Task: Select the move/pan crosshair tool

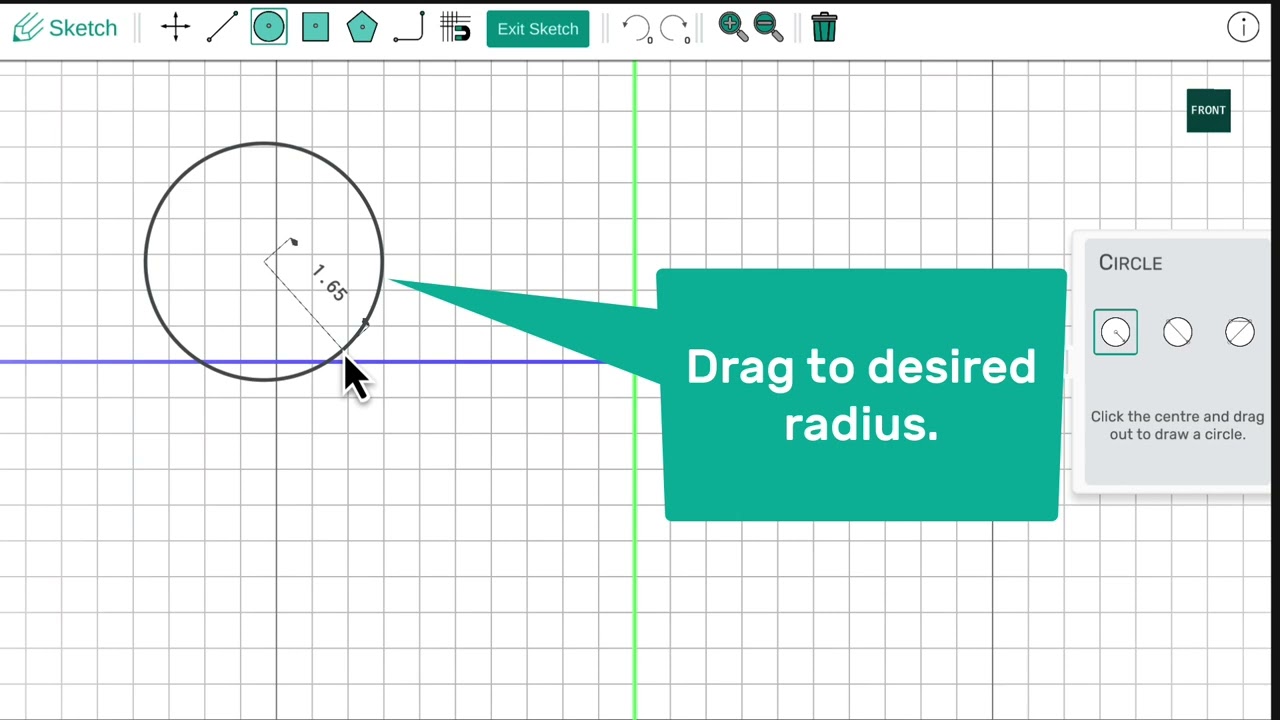Action: pyautogui.click(x=175, y=28)
